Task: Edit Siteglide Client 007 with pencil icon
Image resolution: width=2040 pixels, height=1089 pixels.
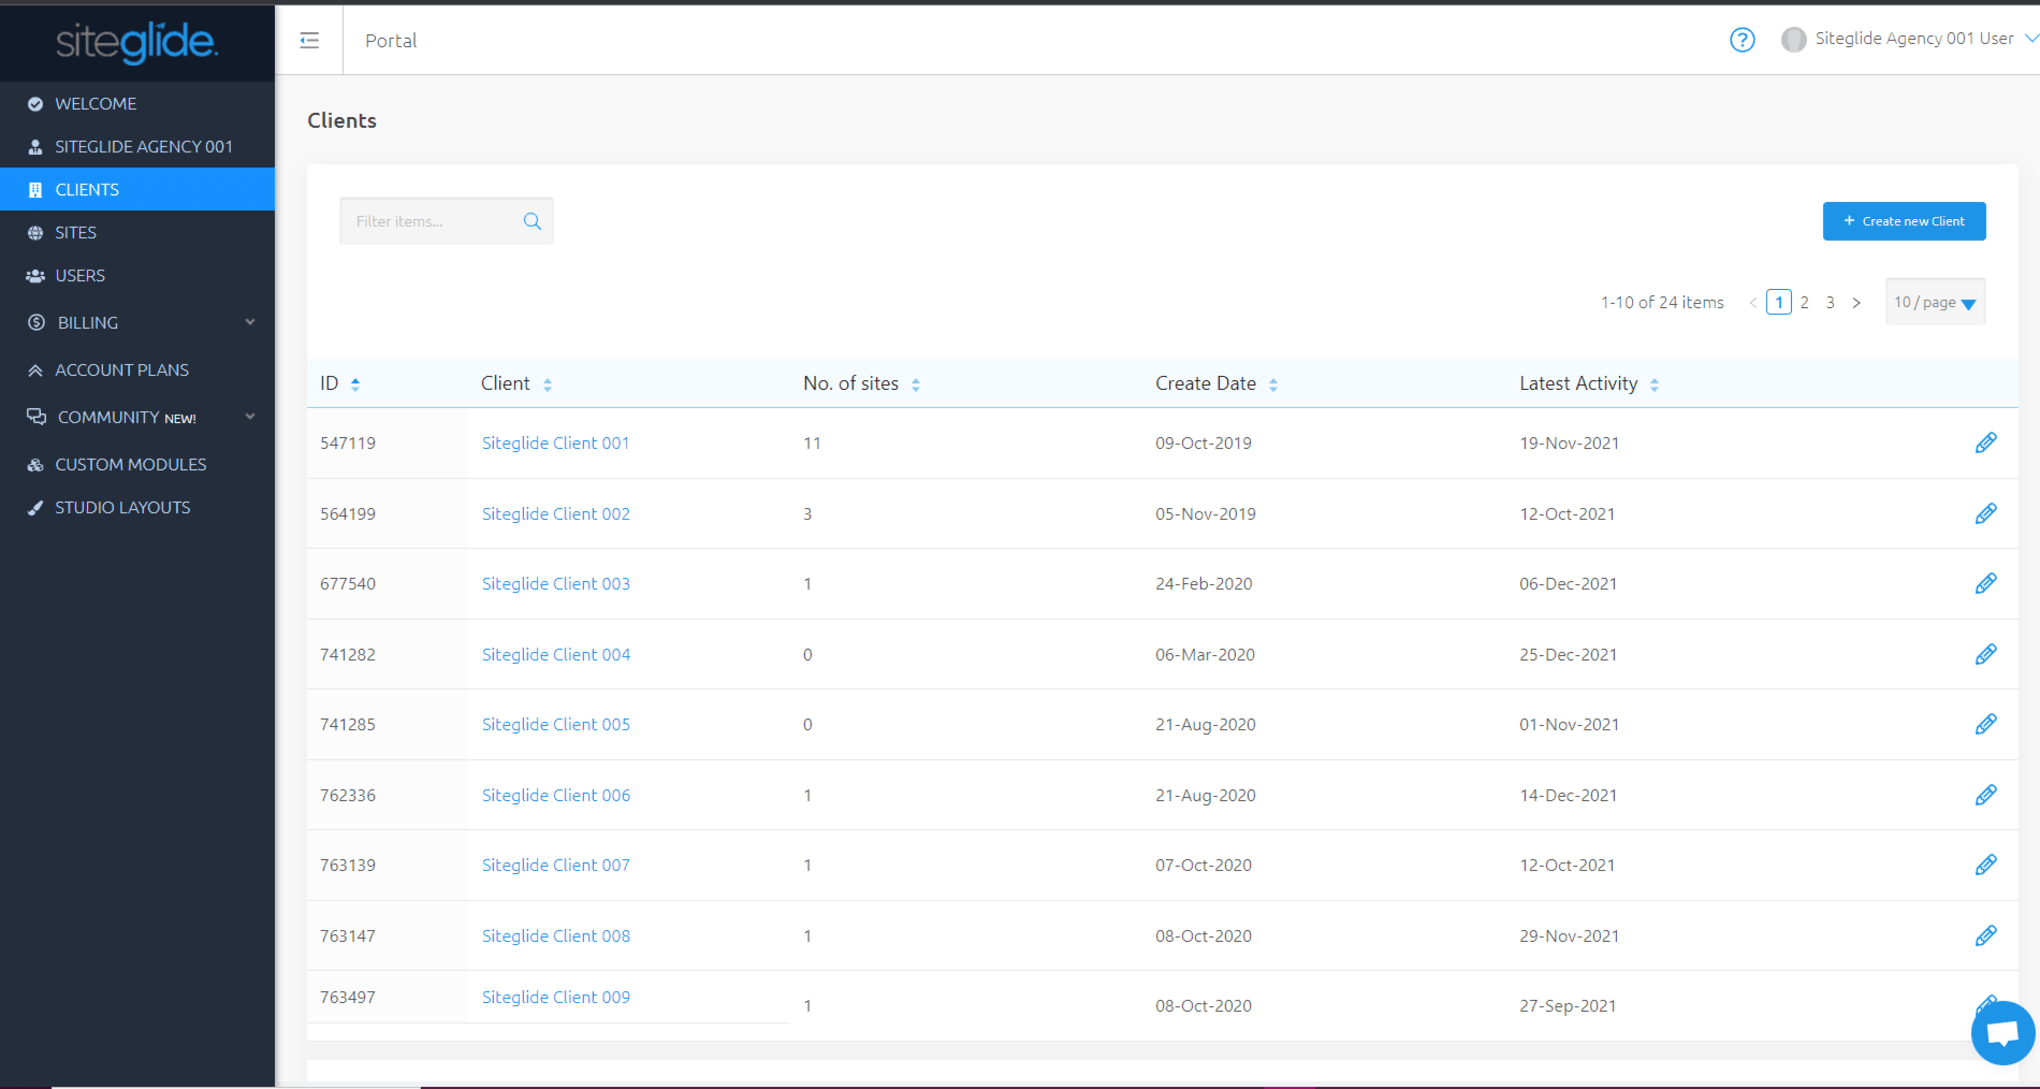Action: 1986,866
